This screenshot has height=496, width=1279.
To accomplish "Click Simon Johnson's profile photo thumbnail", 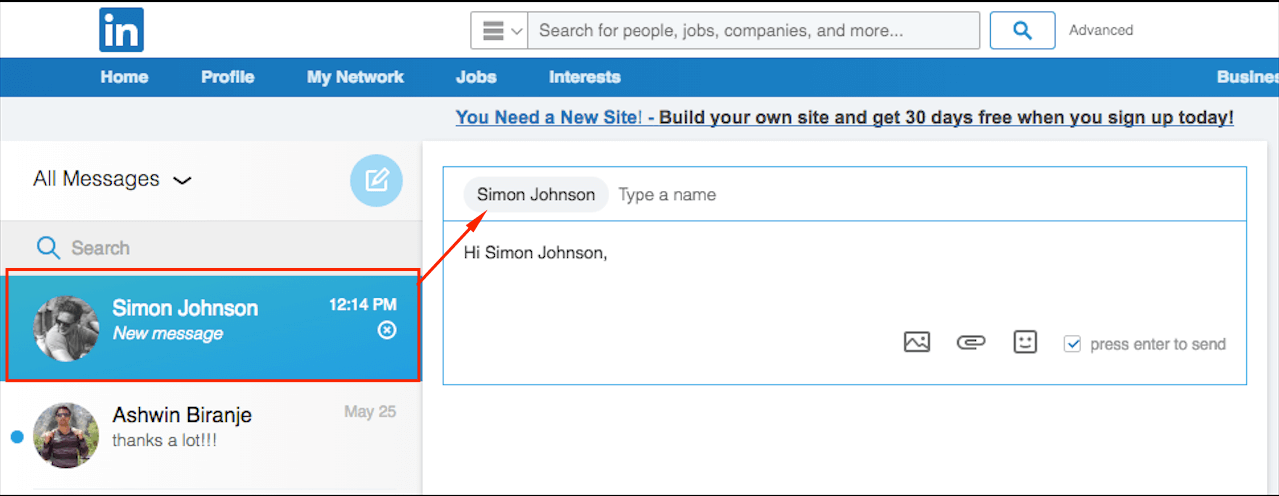I will tap(66, 328).
